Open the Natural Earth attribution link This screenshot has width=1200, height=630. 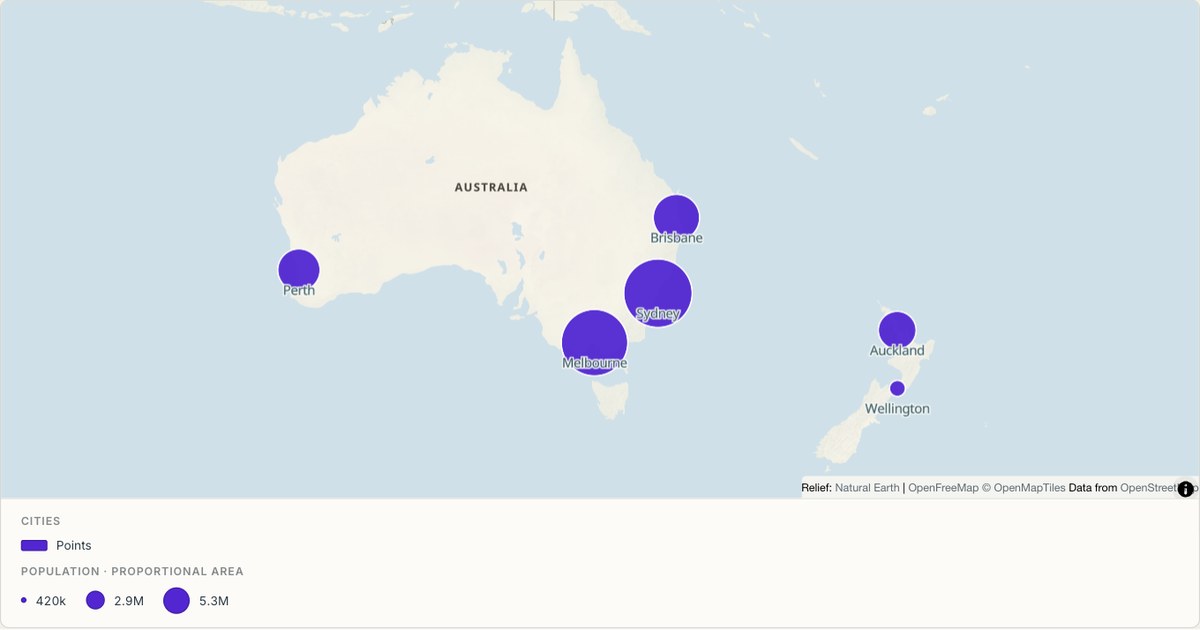(867, 488)
